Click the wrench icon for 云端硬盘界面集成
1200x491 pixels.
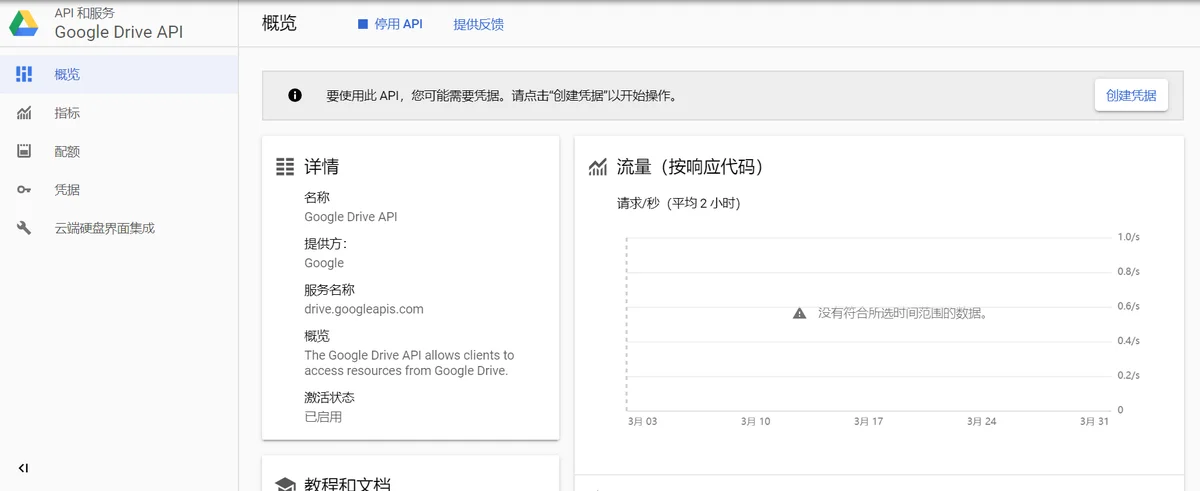24,228
